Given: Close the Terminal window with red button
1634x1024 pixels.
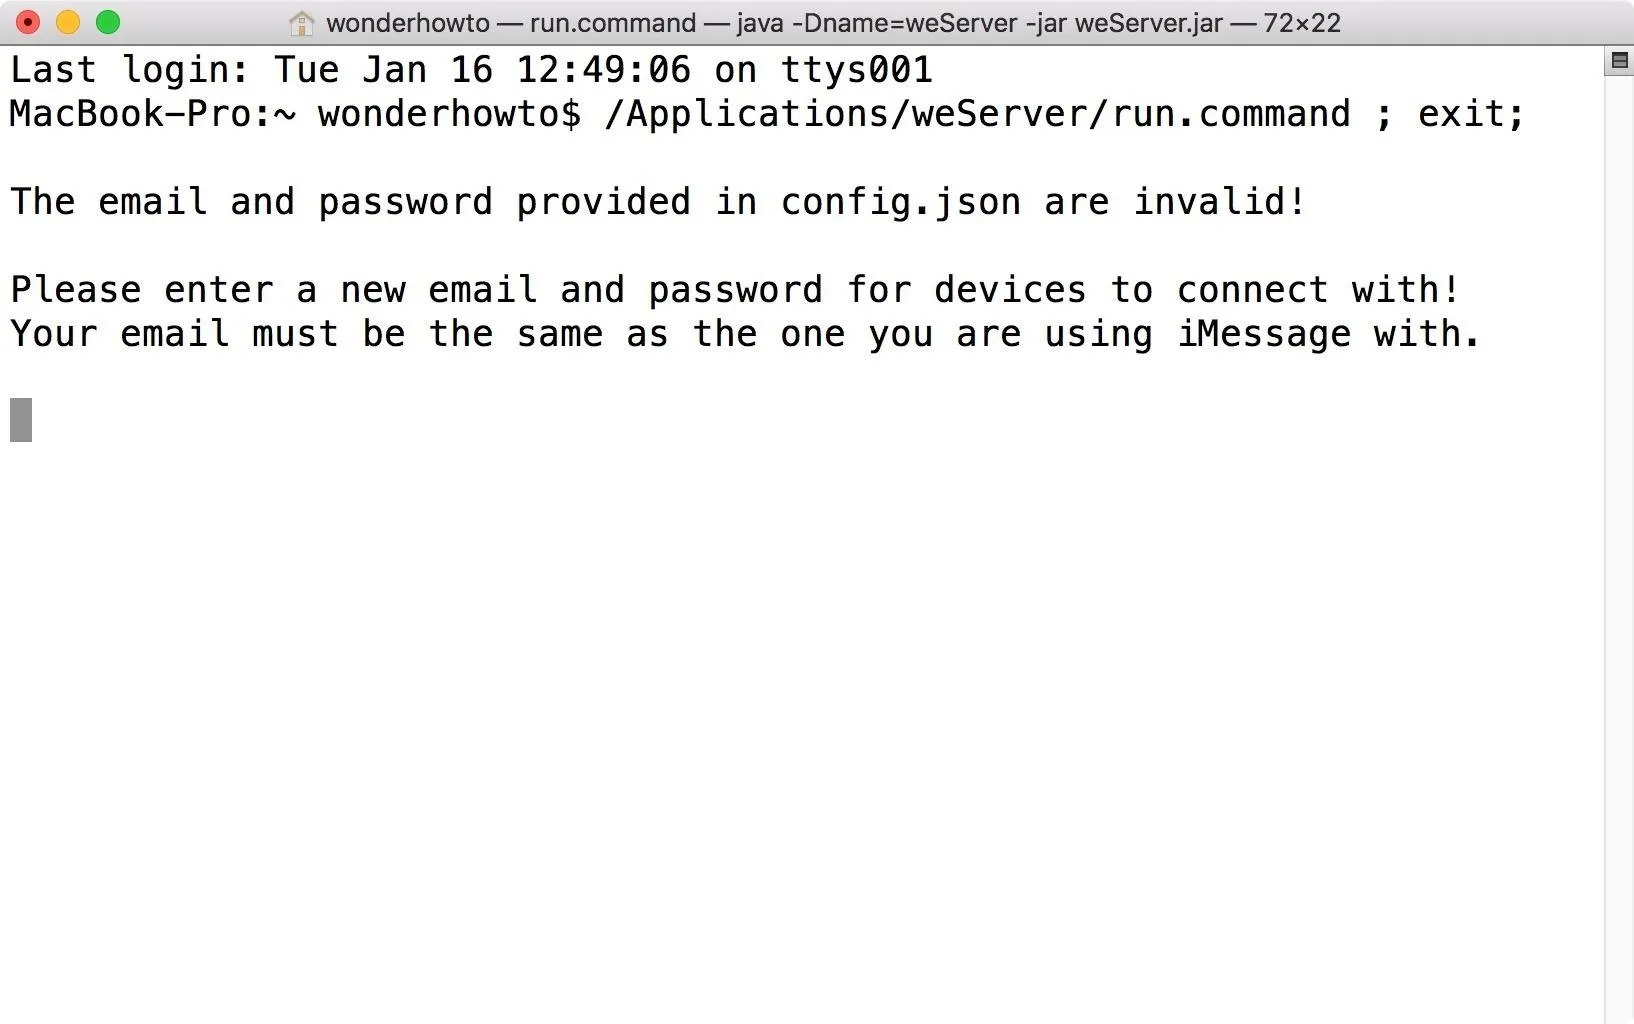Looking at the screenshot, I should [x=28, y=22].
